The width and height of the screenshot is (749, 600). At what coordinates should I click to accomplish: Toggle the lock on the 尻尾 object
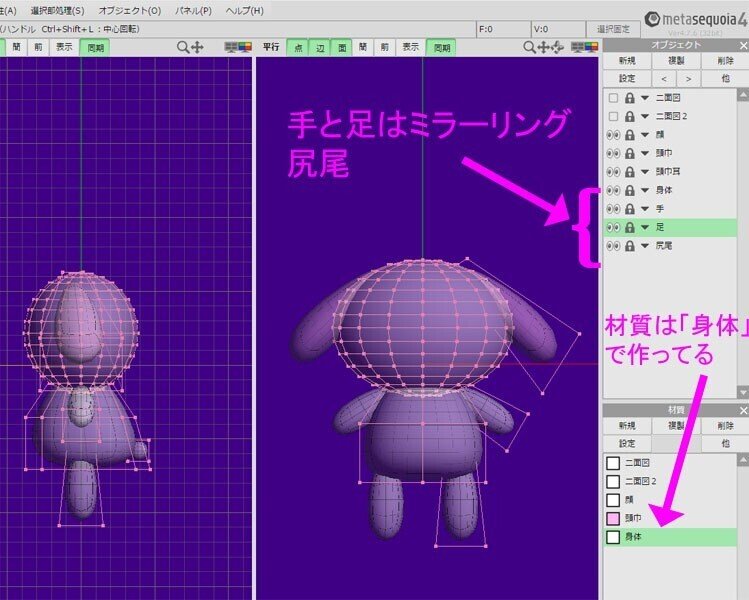[630, 246]
